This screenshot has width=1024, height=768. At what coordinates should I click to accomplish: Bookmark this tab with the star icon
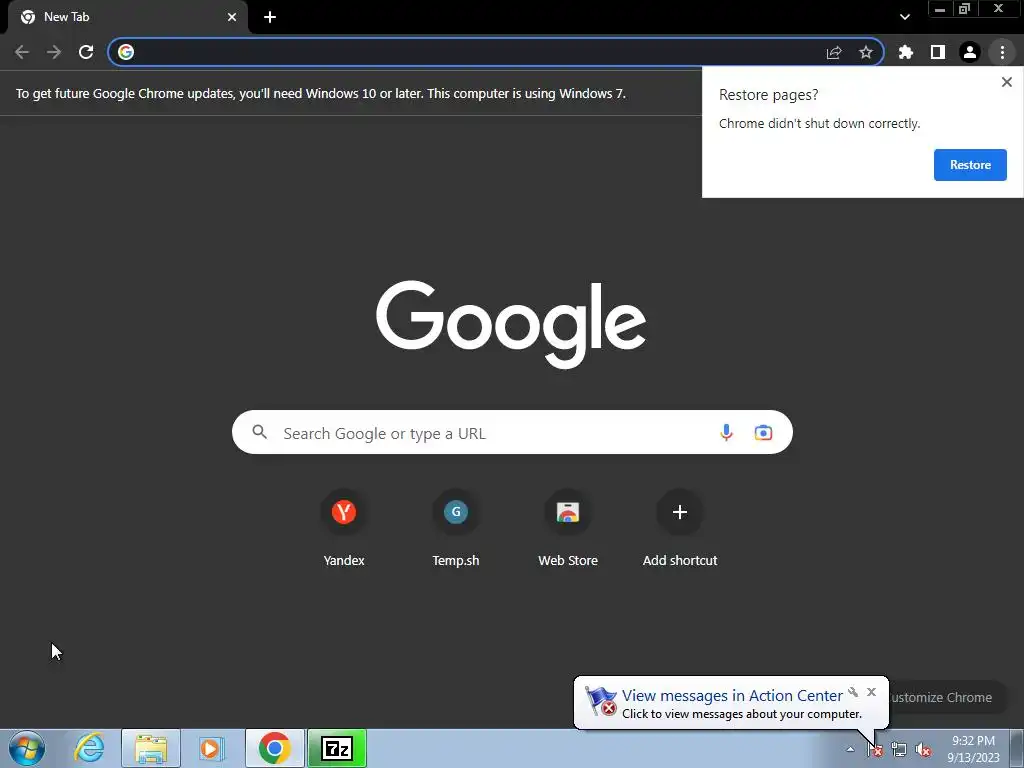[x=866, y=52]
